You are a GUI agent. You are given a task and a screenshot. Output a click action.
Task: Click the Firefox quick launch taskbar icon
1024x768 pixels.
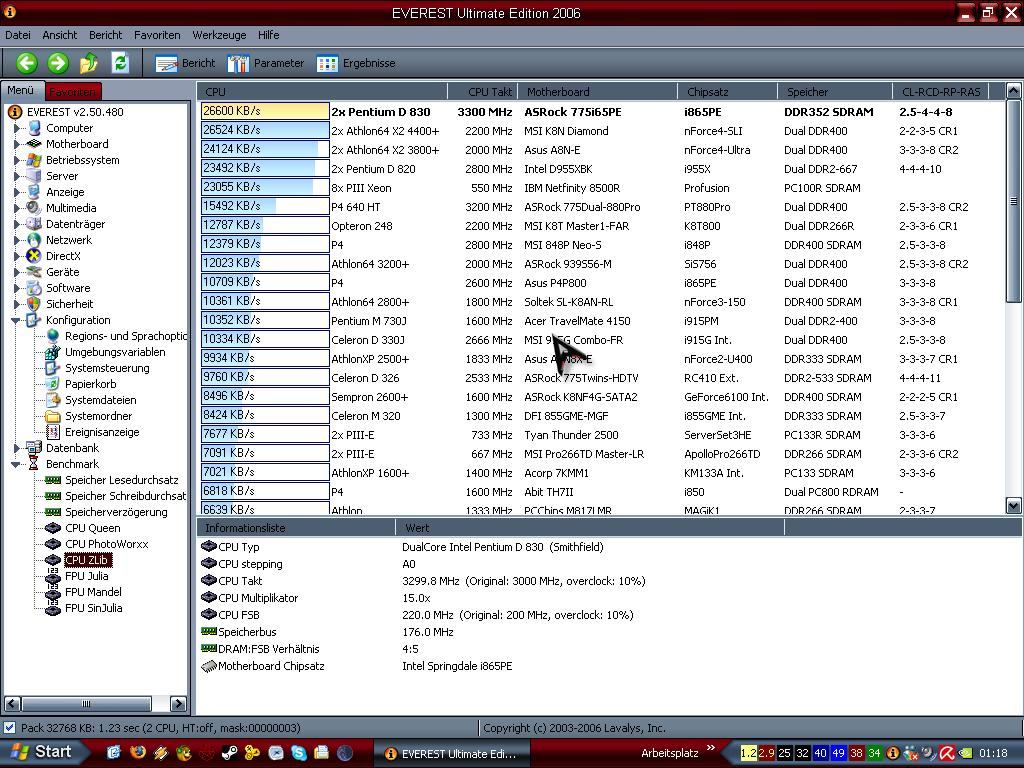tap(137, 753)
